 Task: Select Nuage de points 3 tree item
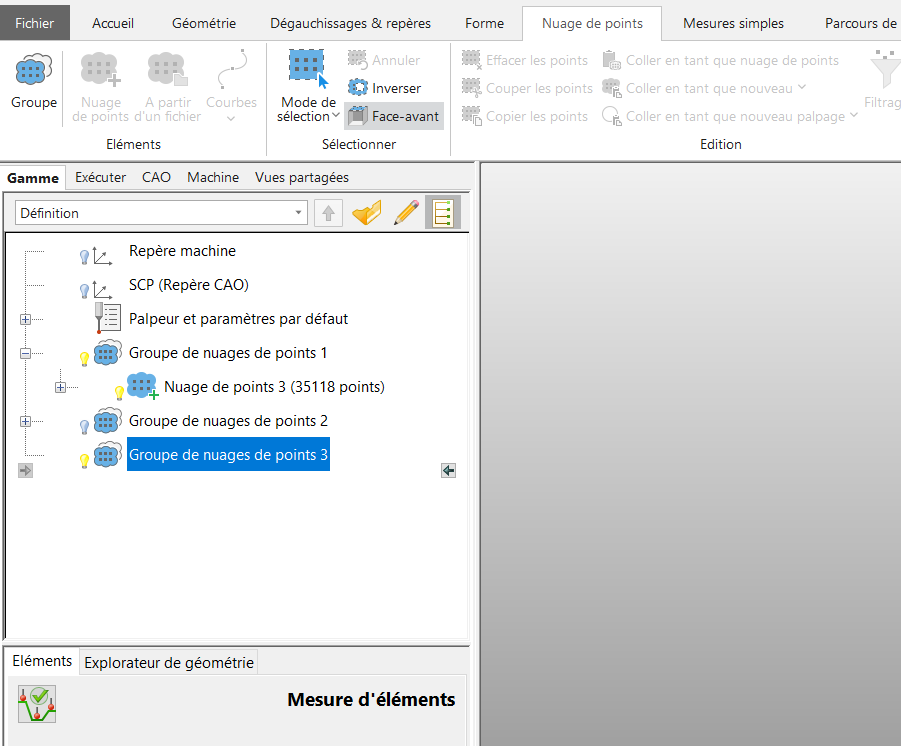273,387
